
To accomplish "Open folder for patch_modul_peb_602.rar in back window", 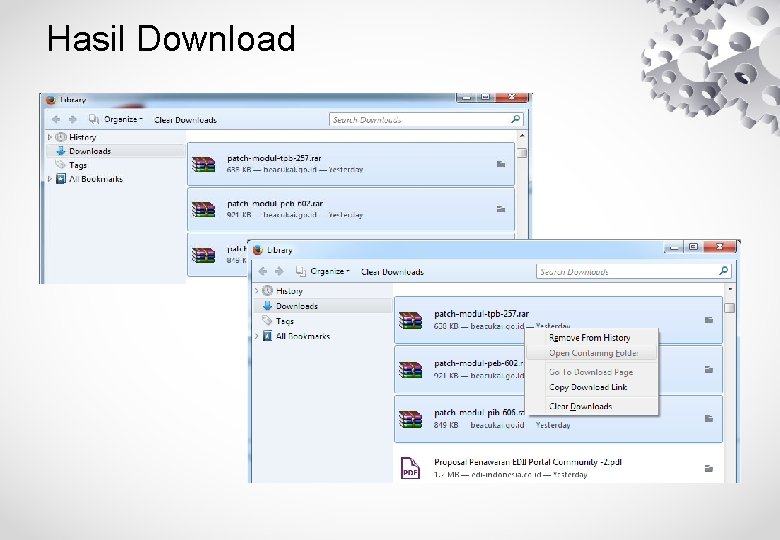I will point(501,209).
